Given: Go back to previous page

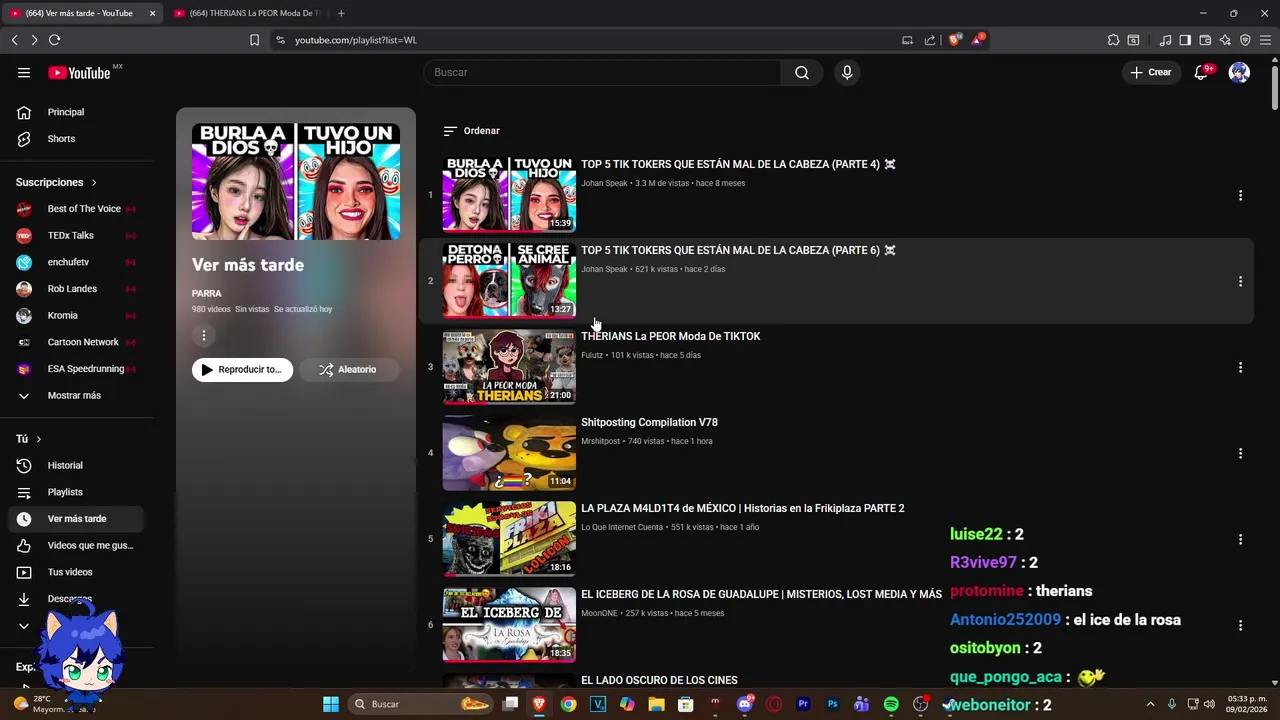Looking at the screenshot, I should click(14, 40).
